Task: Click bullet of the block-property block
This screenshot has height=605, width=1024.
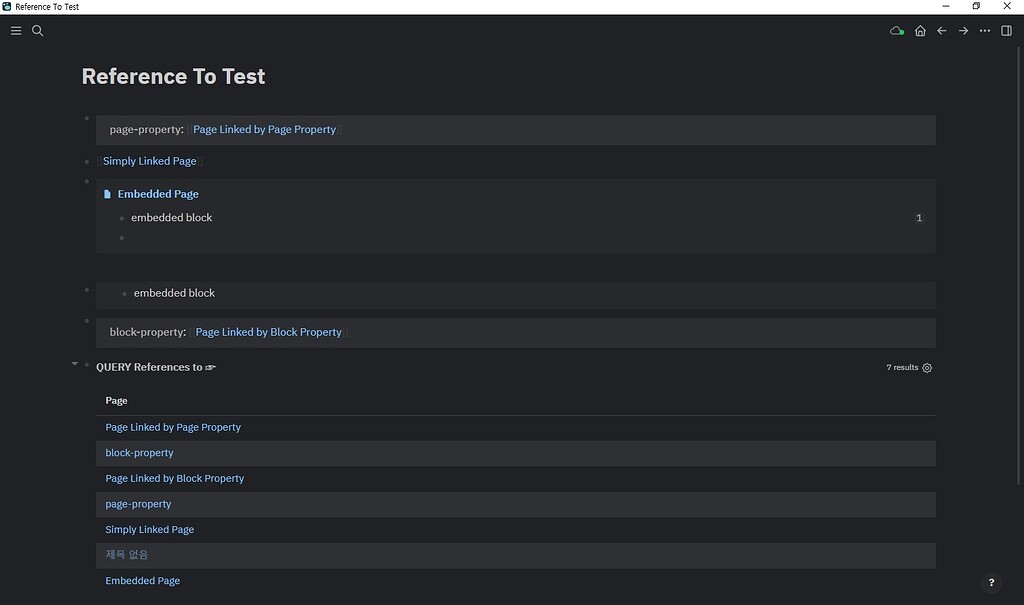Action: coord(87,321)
